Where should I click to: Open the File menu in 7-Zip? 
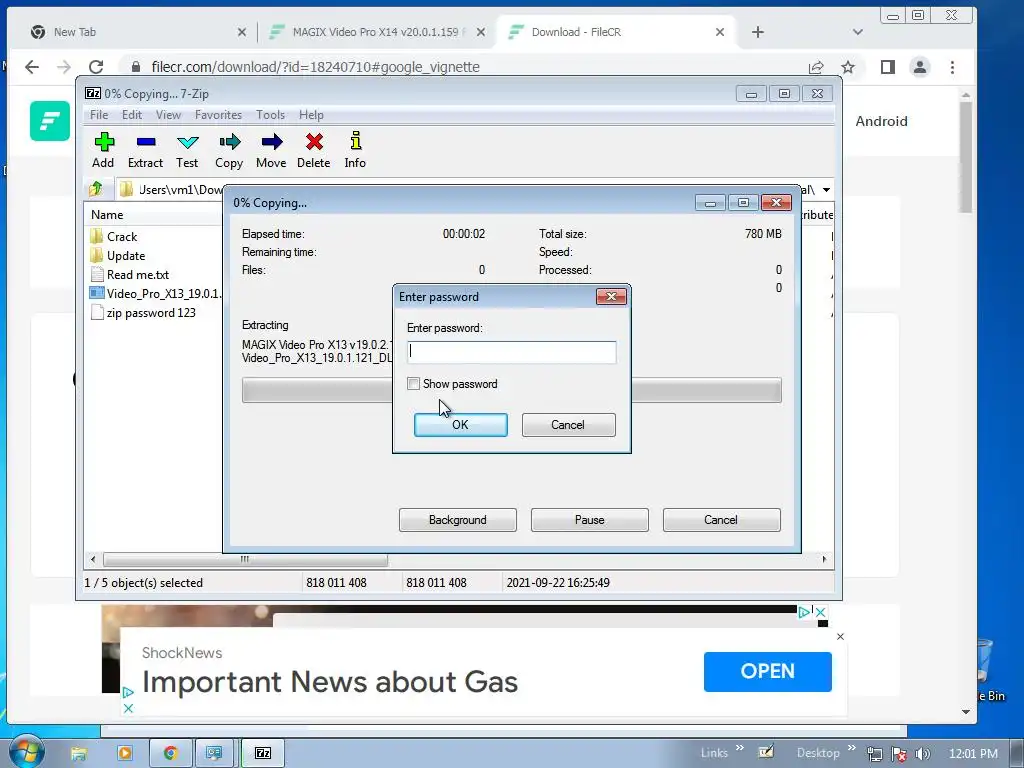coord(99,115)
